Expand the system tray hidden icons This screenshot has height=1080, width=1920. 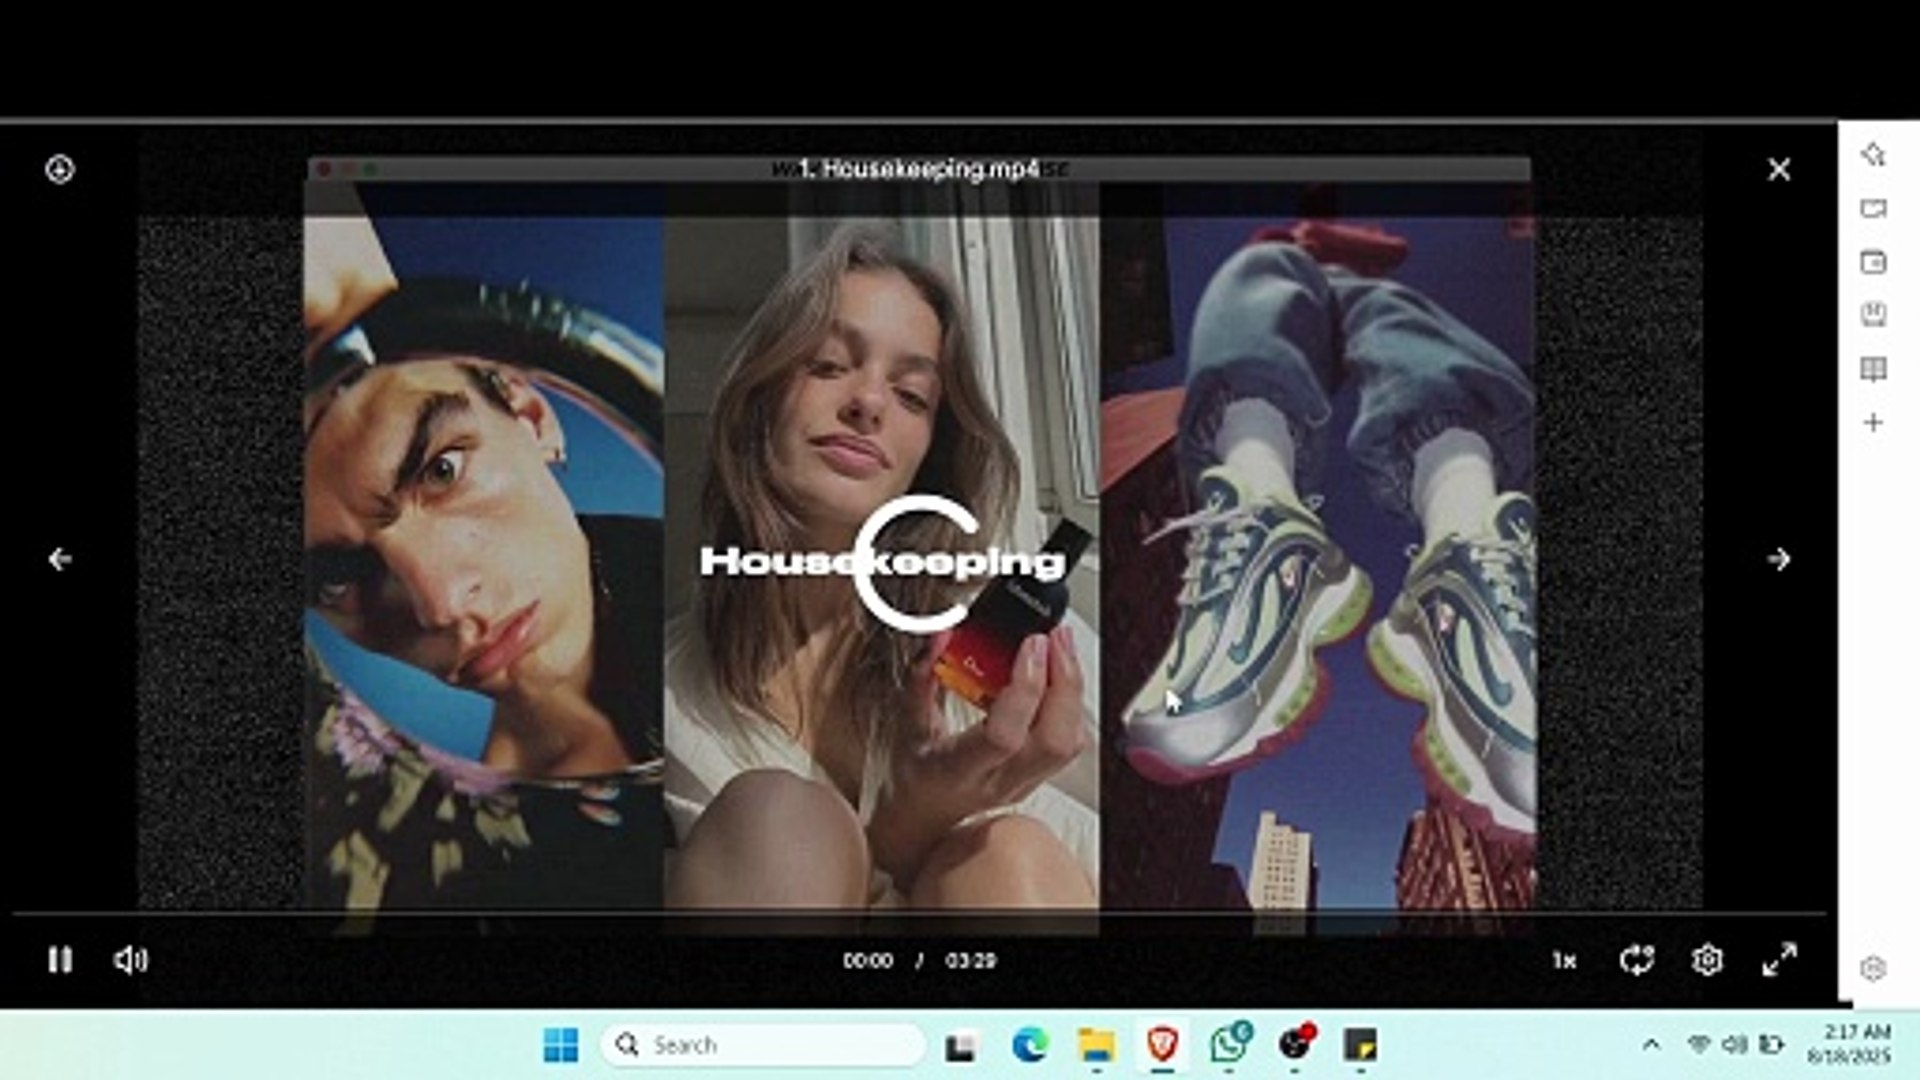[x=1651, y=1045]
